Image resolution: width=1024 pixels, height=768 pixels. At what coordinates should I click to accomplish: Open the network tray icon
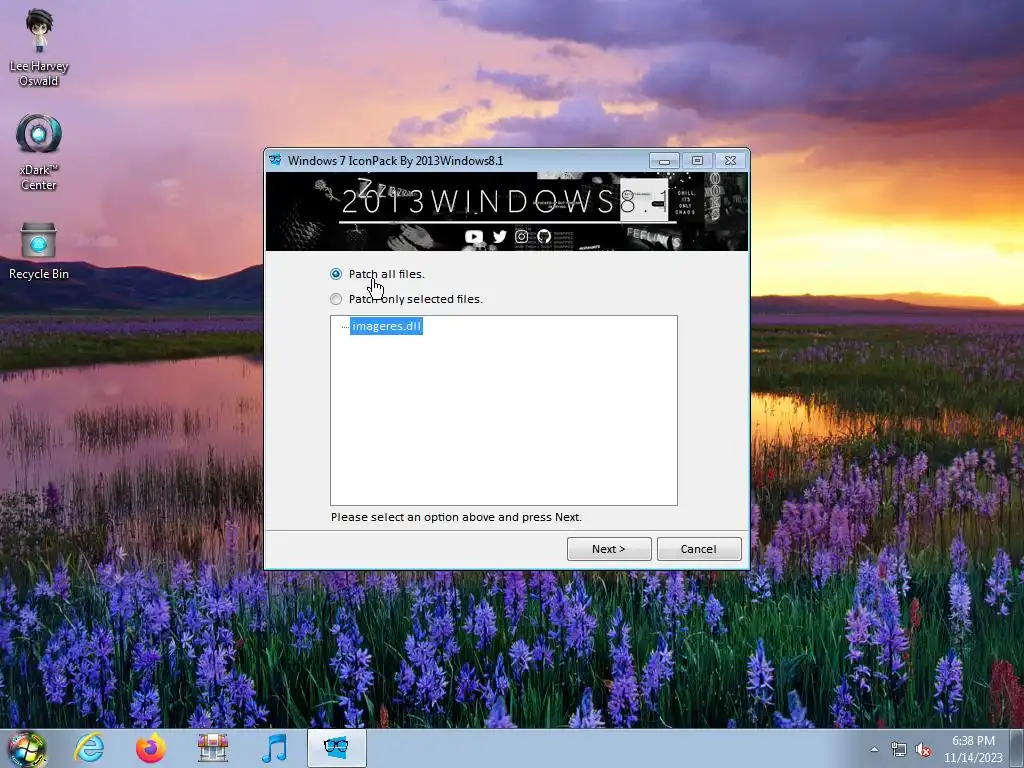click(x=899, y=749)
